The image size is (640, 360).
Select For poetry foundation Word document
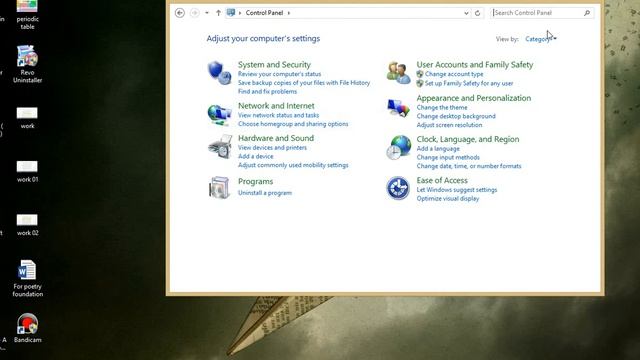click(27, 278)
